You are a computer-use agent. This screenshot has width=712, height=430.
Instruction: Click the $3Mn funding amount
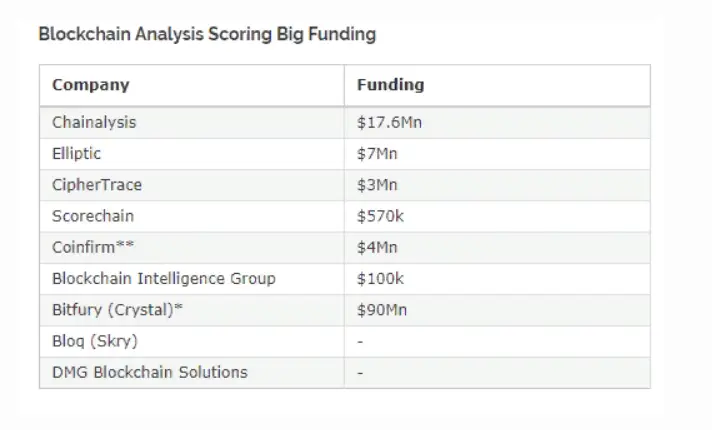pyautogui.click(x=377, y=185)
